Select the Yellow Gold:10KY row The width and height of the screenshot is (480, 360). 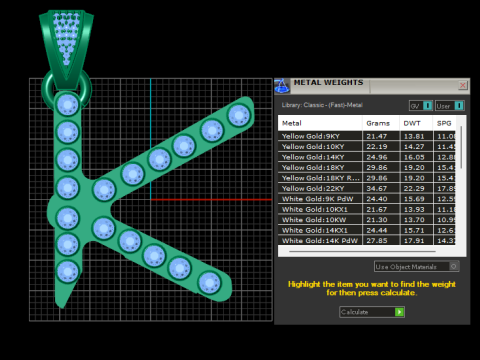pyautogui.click(x=367, y=146)
